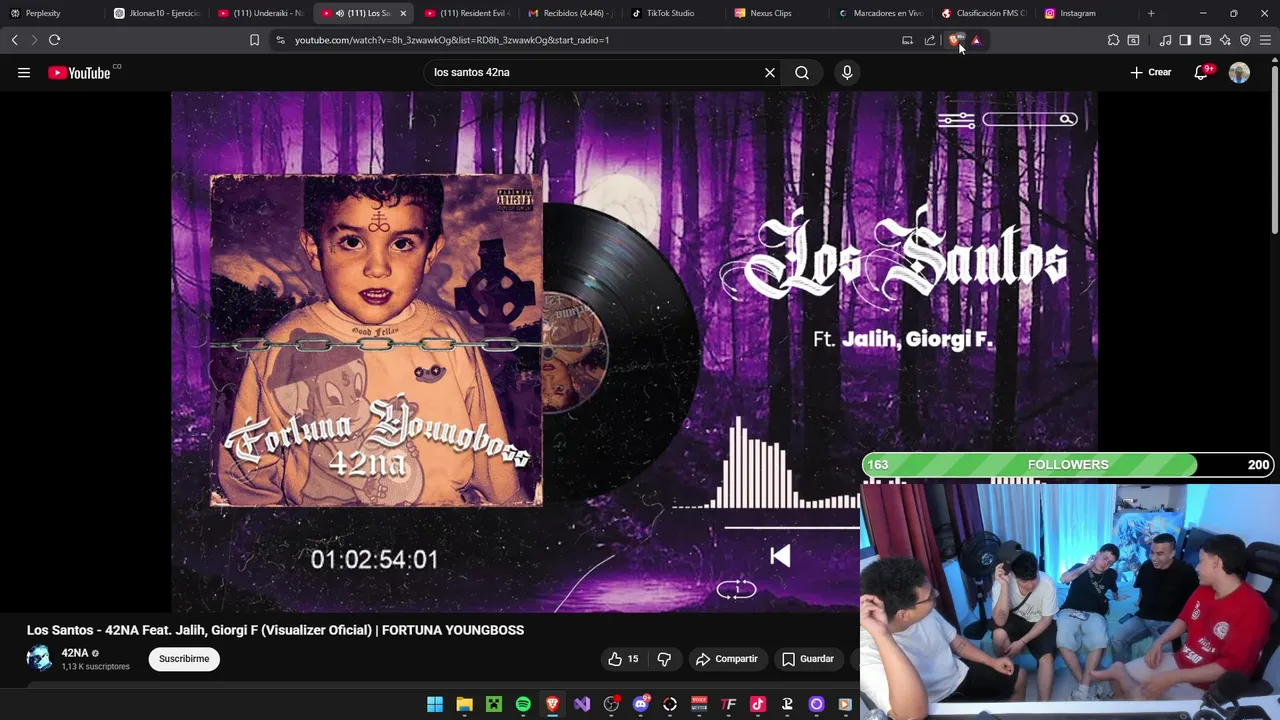Image resolution: width=1280 pixels, height=720 pixels.
Task: Open the Brave Shields lion icon
Action: tap(956, 40)
